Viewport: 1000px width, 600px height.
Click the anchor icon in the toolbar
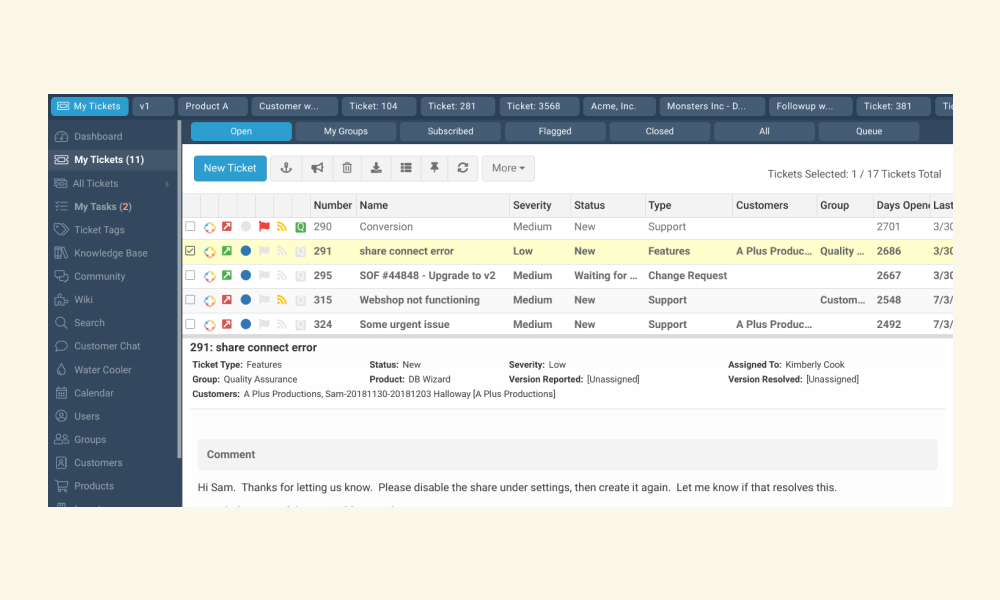(x=286, y=168)
